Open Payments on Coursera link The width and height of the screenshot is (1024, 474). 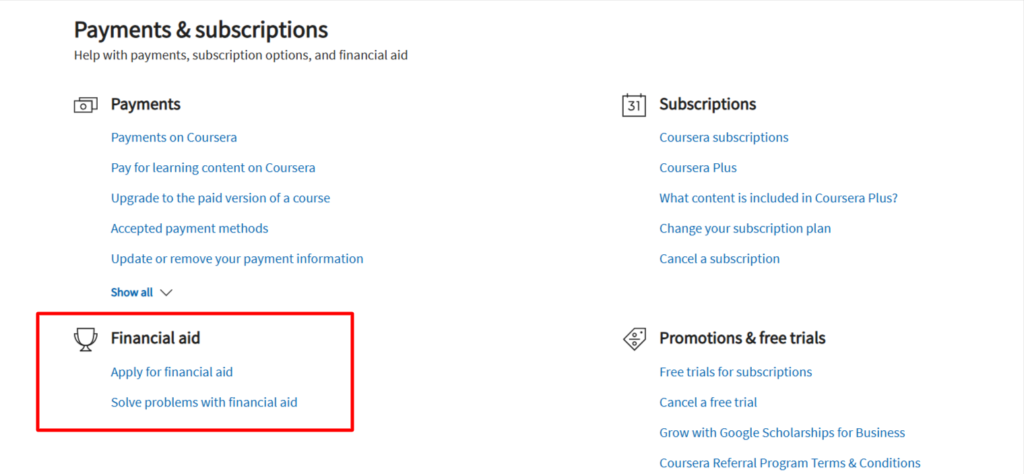point(174,137)
